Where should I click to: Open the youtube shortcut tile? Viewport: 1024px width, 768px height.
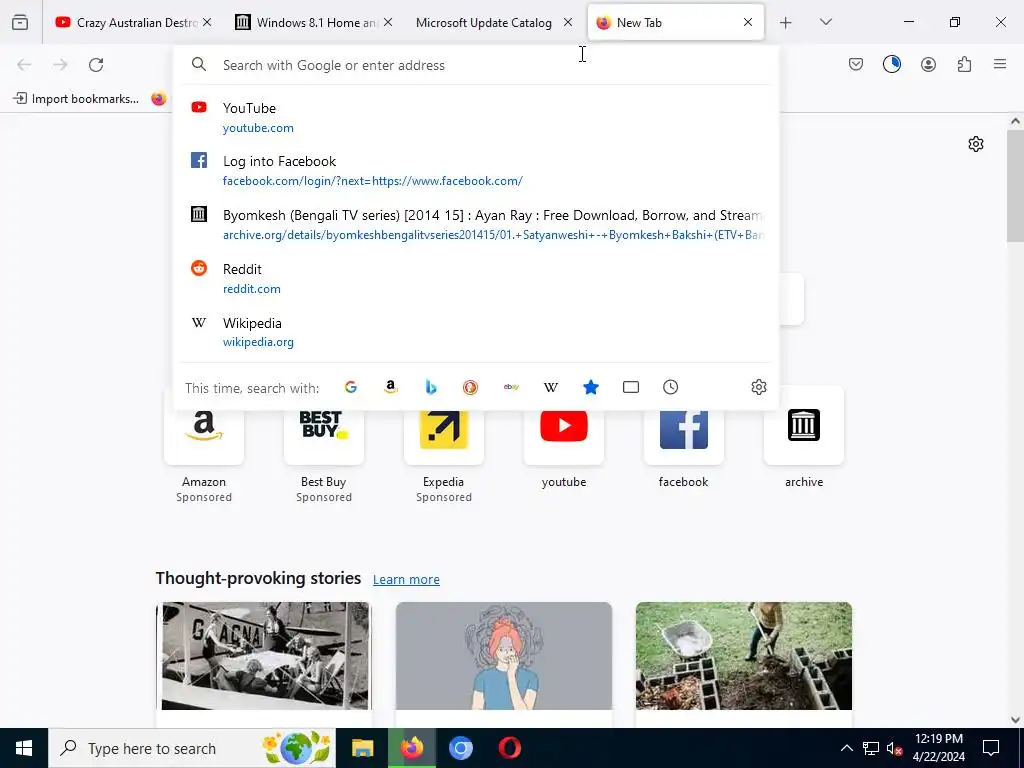(x=564, y=439)
